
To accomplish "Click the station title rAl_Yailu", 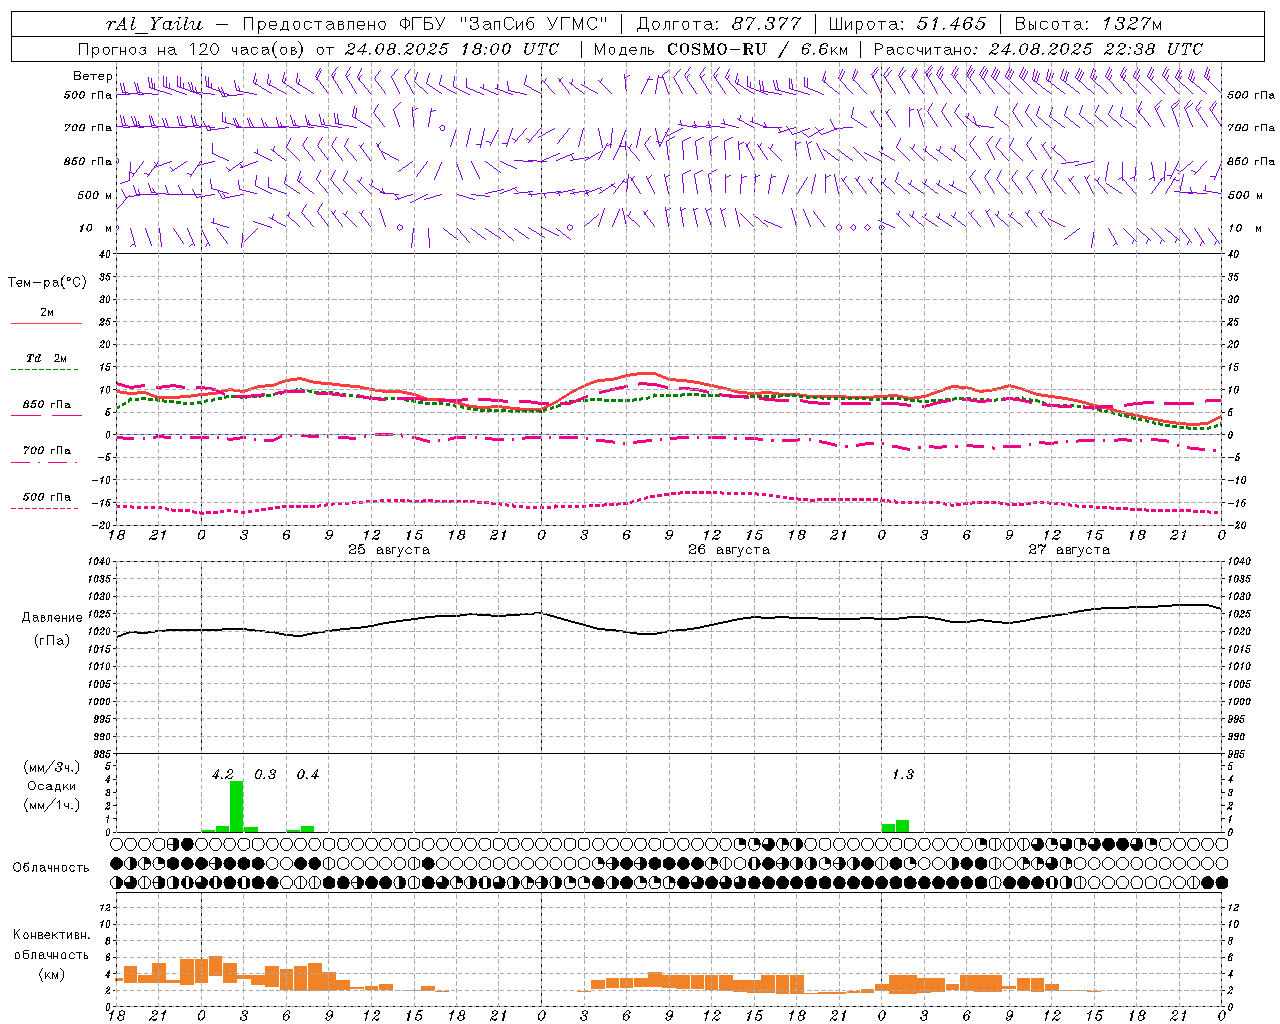I will pyautogui.click(x=155, y=24).
